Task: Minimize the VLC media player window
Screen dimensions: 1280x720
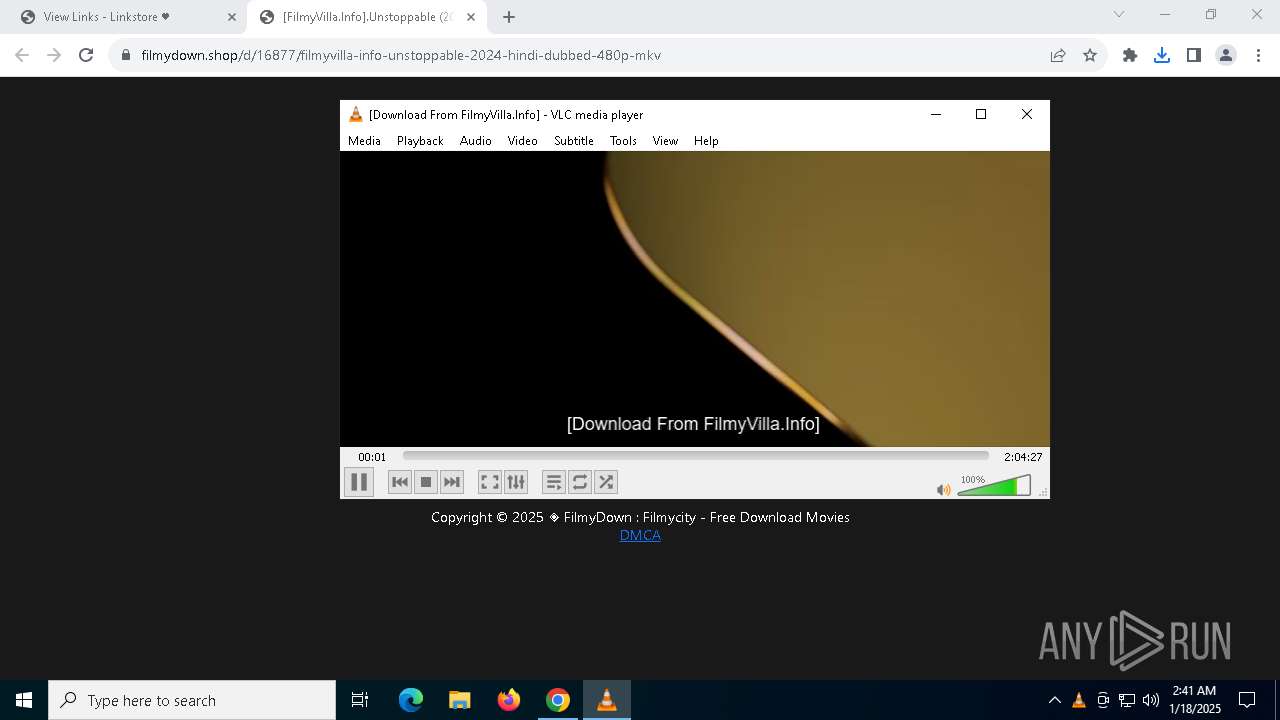Action: tap(936, 114)
